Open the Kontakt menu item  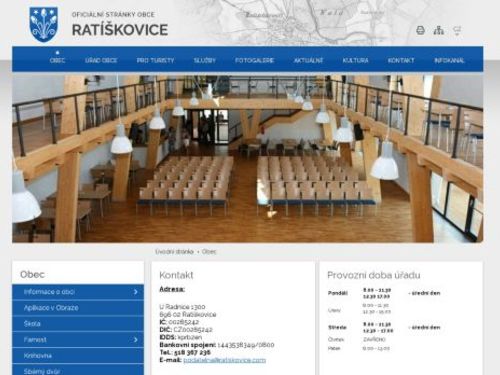[401, 60]
